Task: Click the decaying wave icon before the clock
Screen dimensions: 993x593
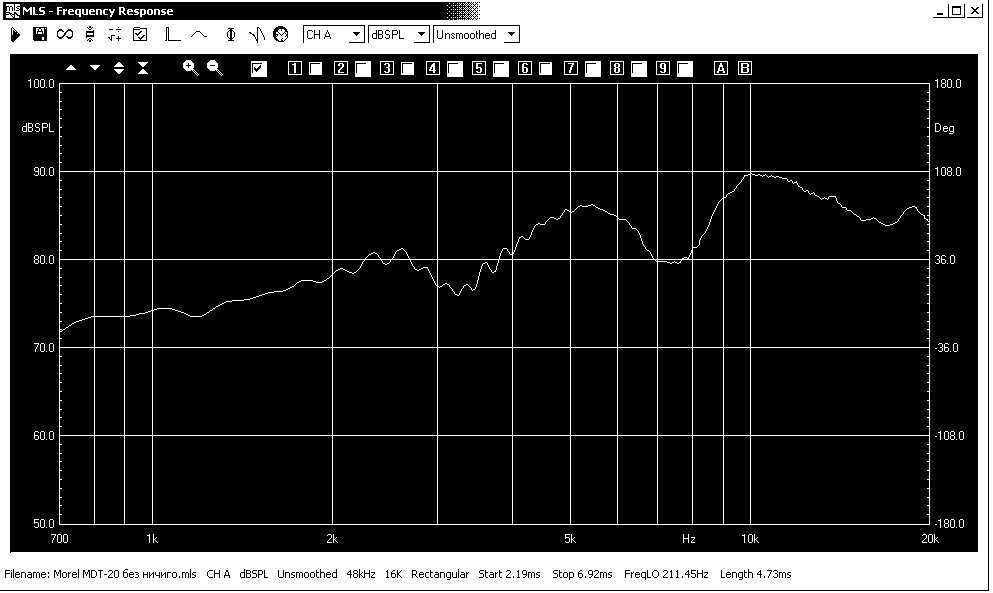Action: point(256,35)
